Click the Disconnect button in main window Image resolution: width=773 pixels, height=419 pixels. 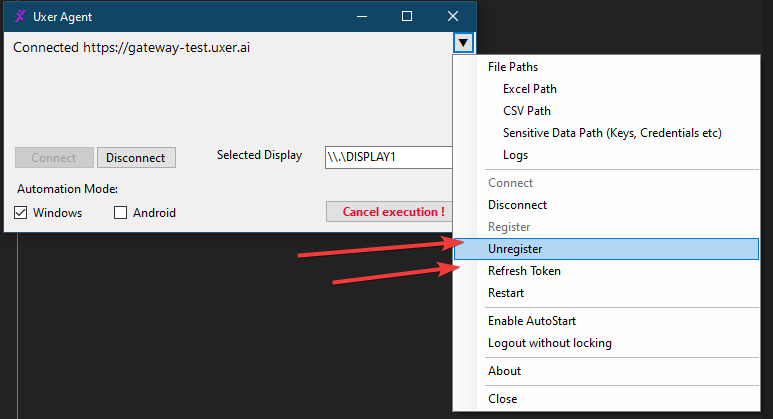136,158
